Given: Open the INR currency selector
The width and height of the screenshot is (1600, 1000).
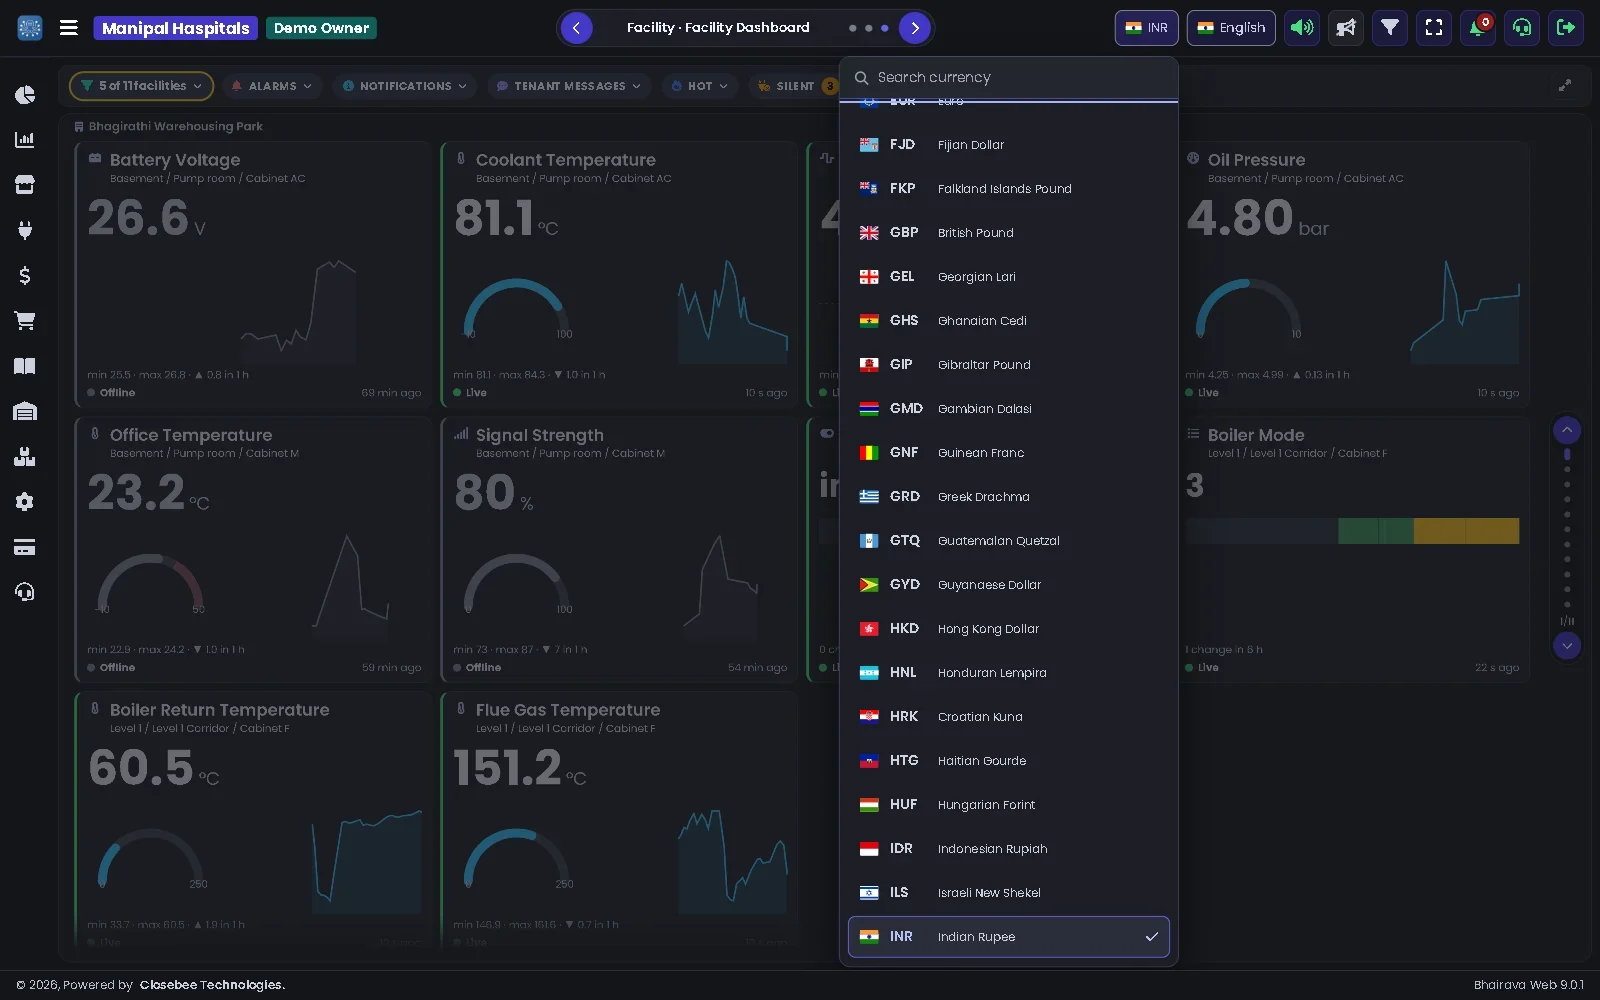Looking at the screenshot, I should click(x=1147, y=28).
